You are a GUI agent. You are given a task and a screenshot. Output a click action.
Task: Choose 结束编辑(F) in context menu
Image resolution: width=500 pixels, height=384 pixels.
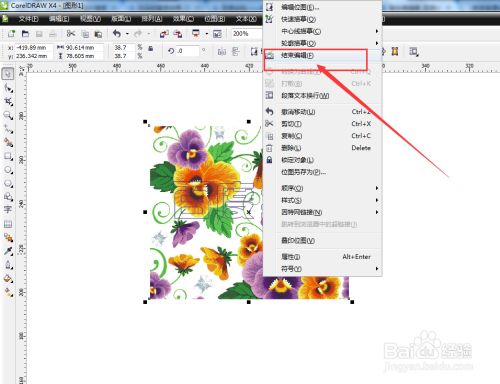tap(323, 55)
